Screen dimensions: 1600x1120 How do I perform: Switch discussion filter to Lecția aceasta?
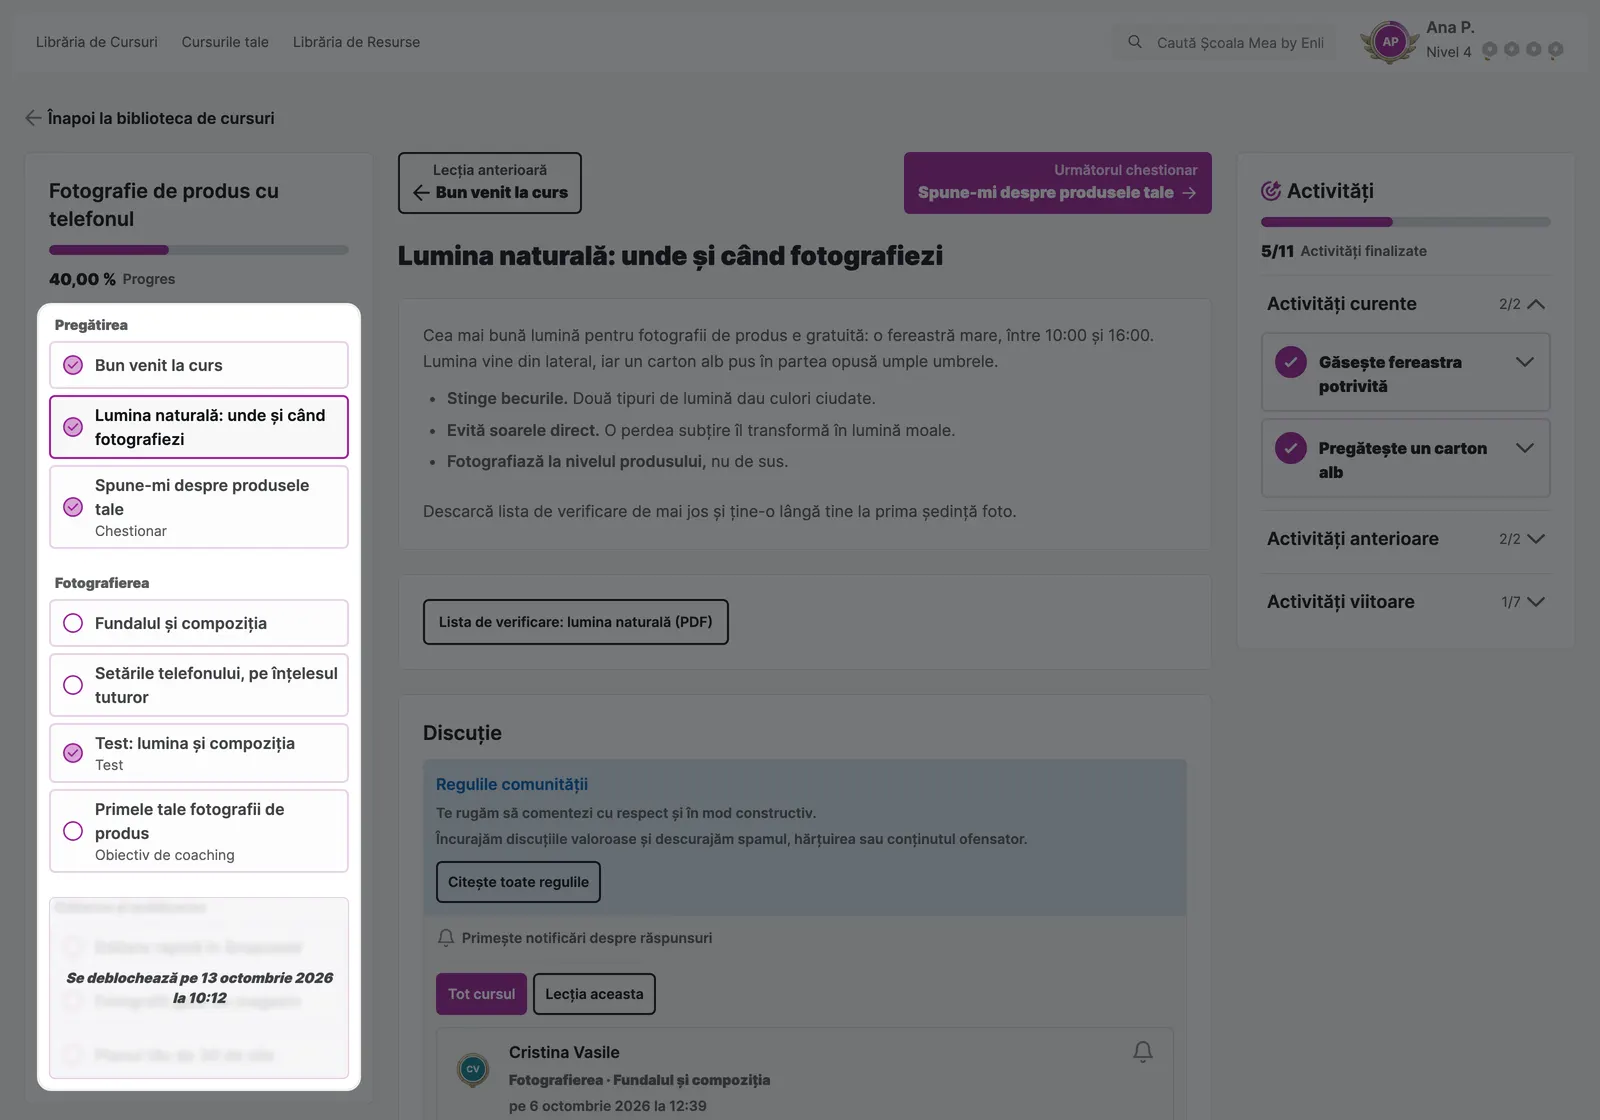click(x=594, y=994)
